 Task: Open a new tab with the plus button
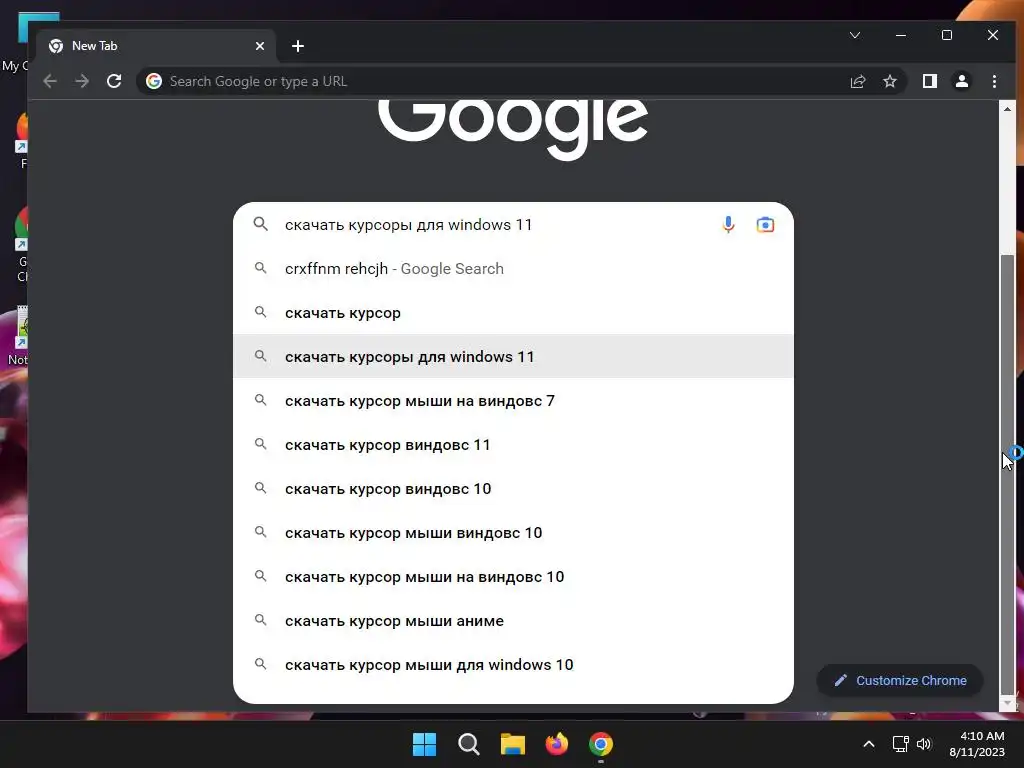[298, 46]
